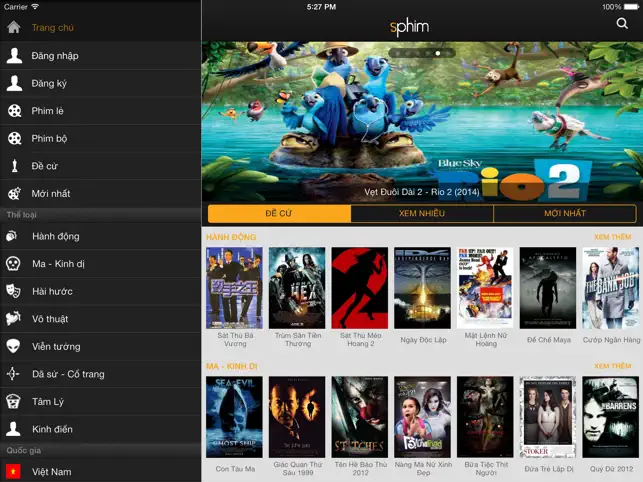Tap the battery indicator in status bar

click(x=632, y=7)
